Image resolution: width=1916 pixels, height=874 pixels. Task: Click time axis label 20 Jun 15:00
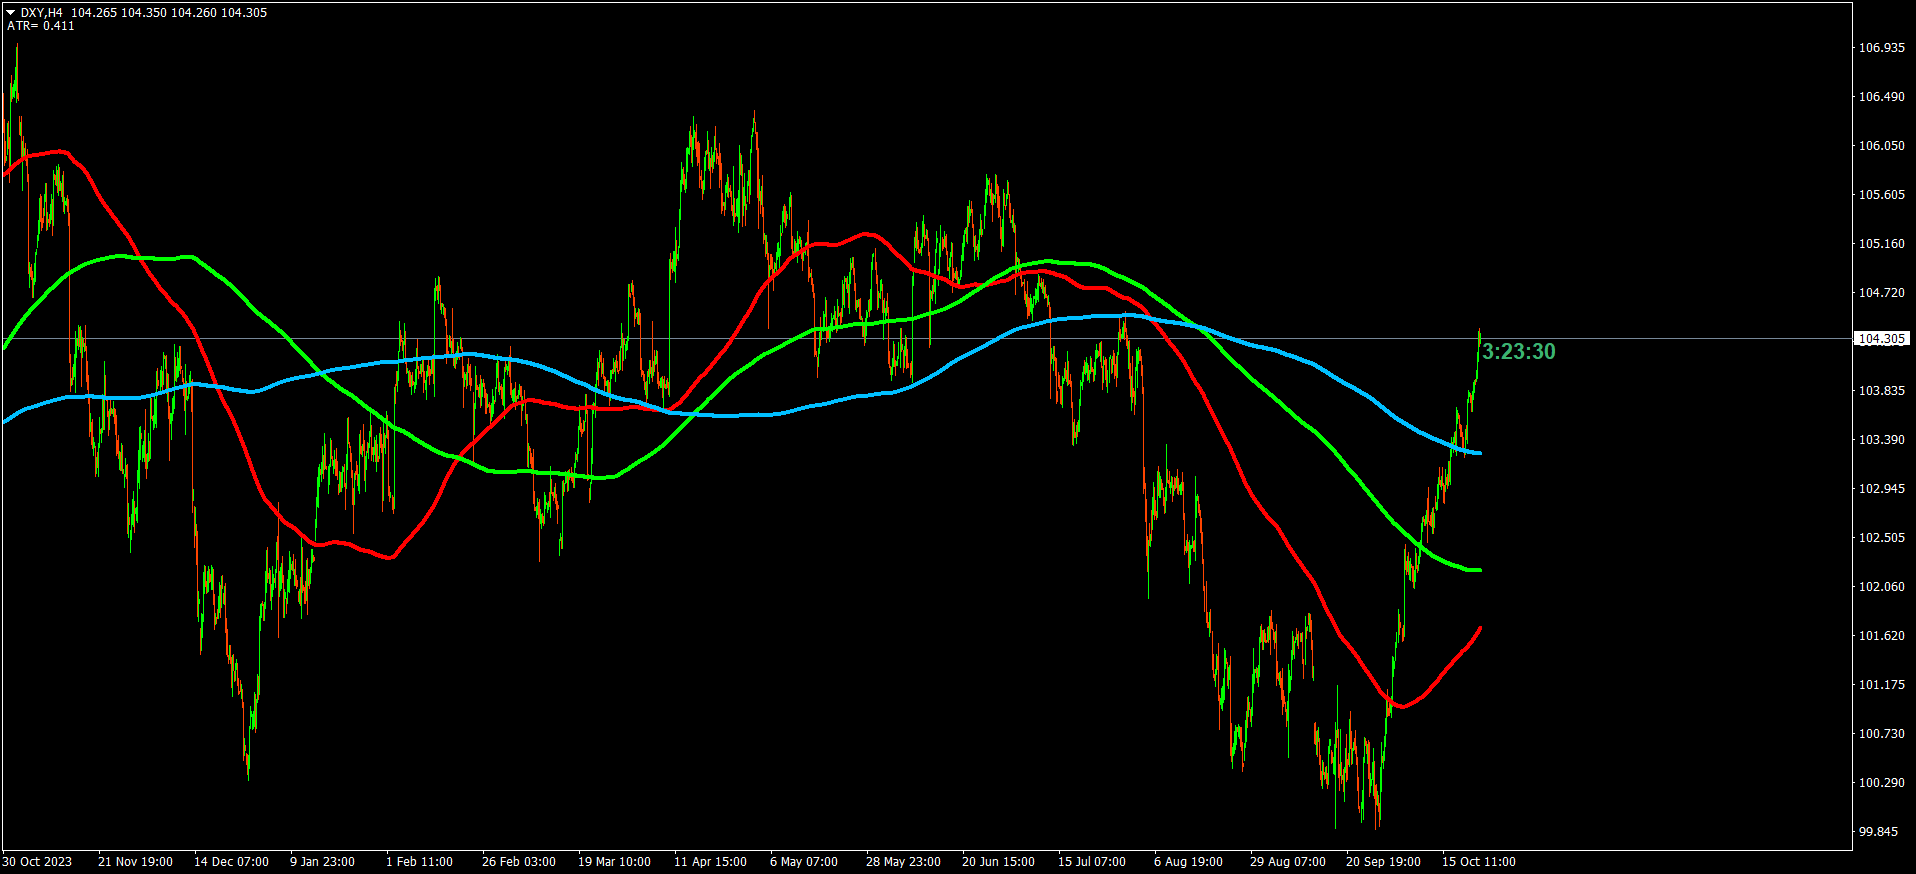pyautogui.click(x=998, y=862)
